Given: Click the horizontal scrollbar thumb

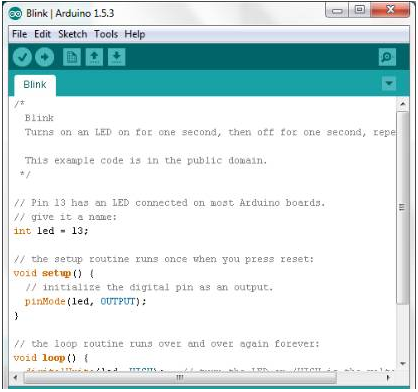Looking at the screenshot, I should click(180, 378).
